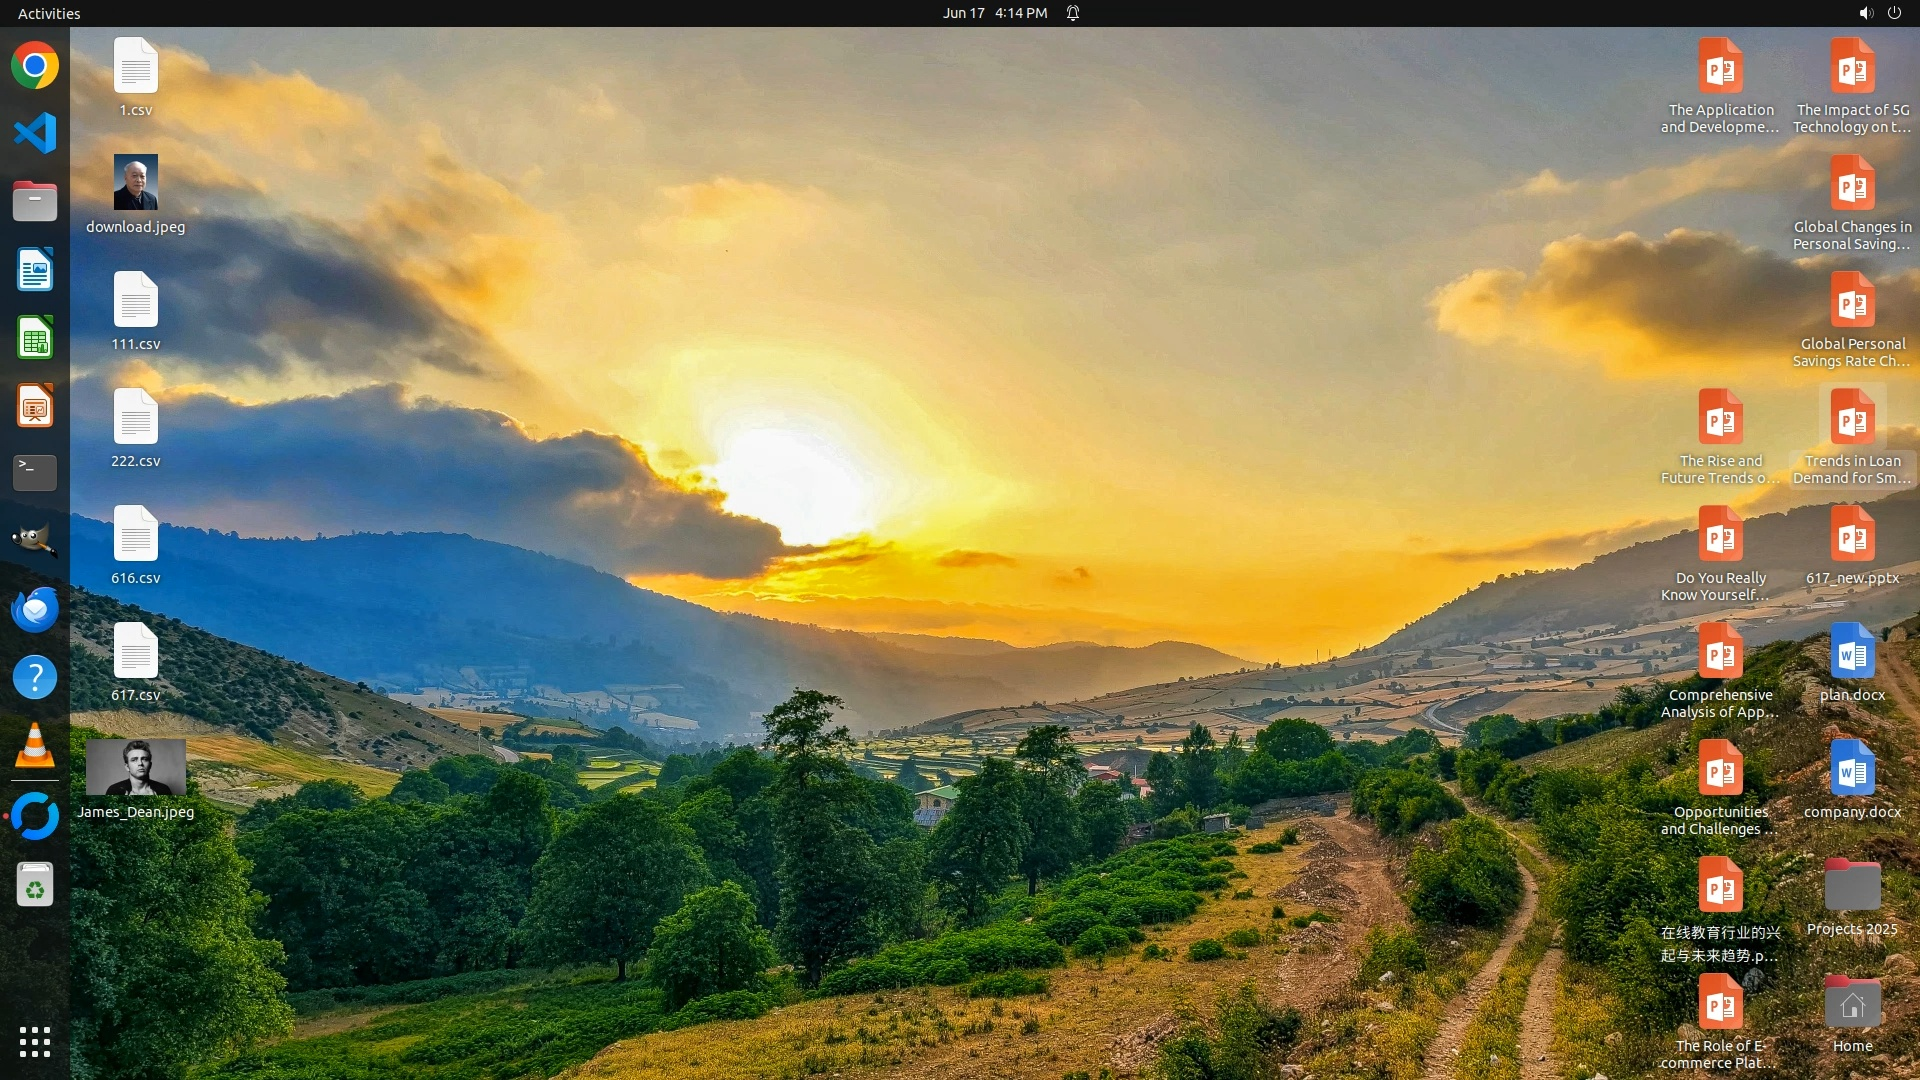Select the James_Dean.jpeg thumbnail
Viewport: 1920px width, 1080px height.
click(136, 767)
